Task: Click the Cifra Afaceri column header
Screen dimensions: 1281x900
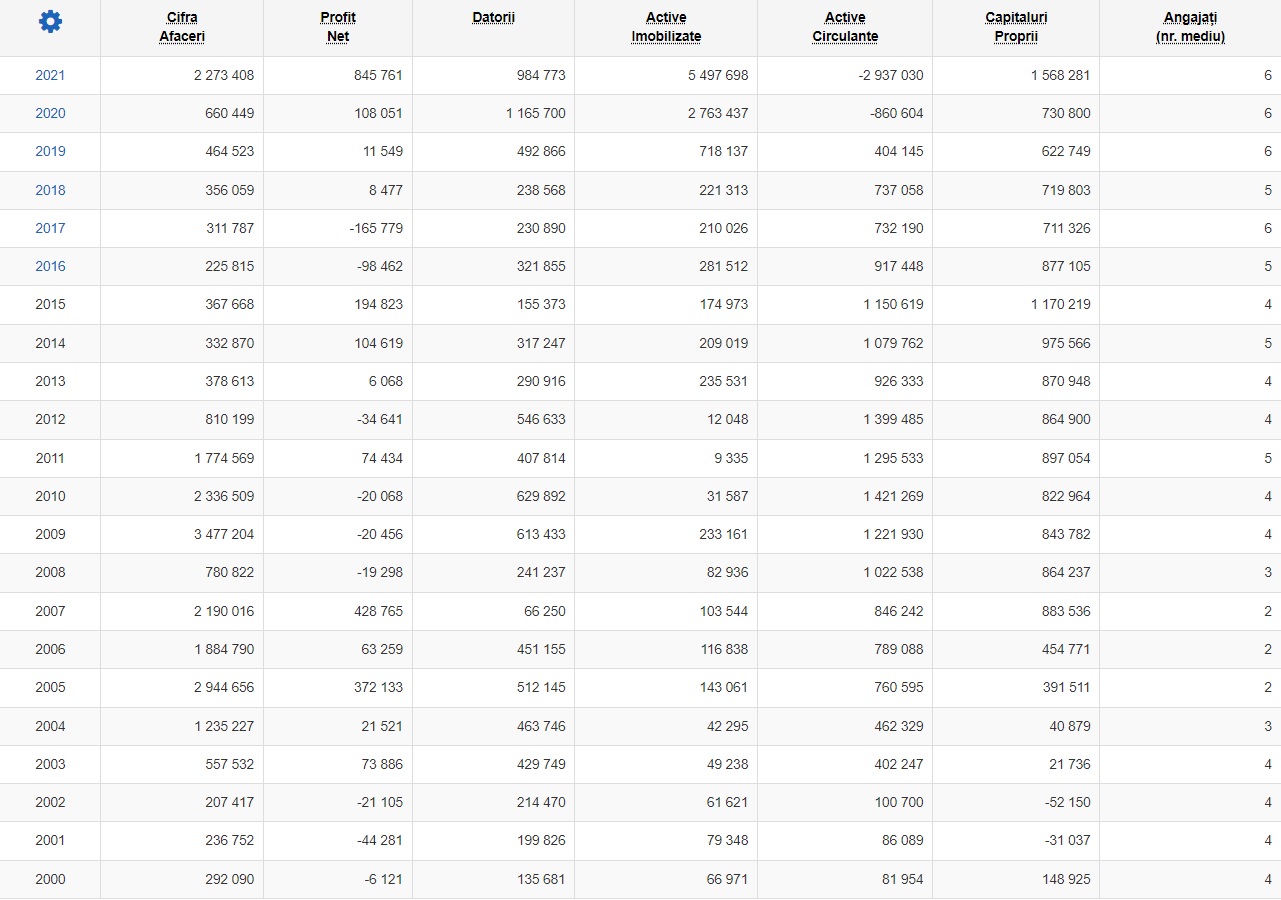Action: (x=182, y=27)
